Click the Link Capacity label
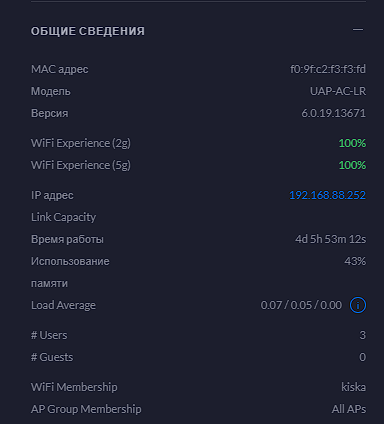This screenshot has width=384, height=424. tap(63, 217)
